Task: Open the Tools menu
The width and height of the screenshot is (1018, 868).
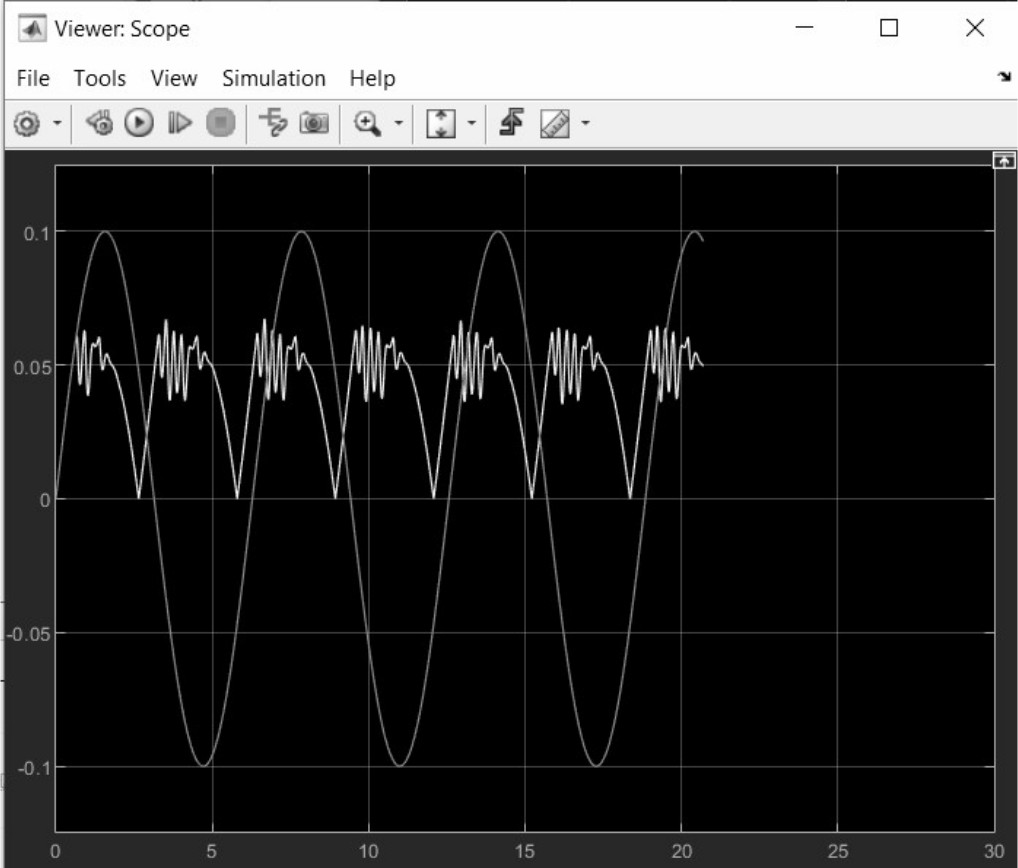Action: coord(100,78)
